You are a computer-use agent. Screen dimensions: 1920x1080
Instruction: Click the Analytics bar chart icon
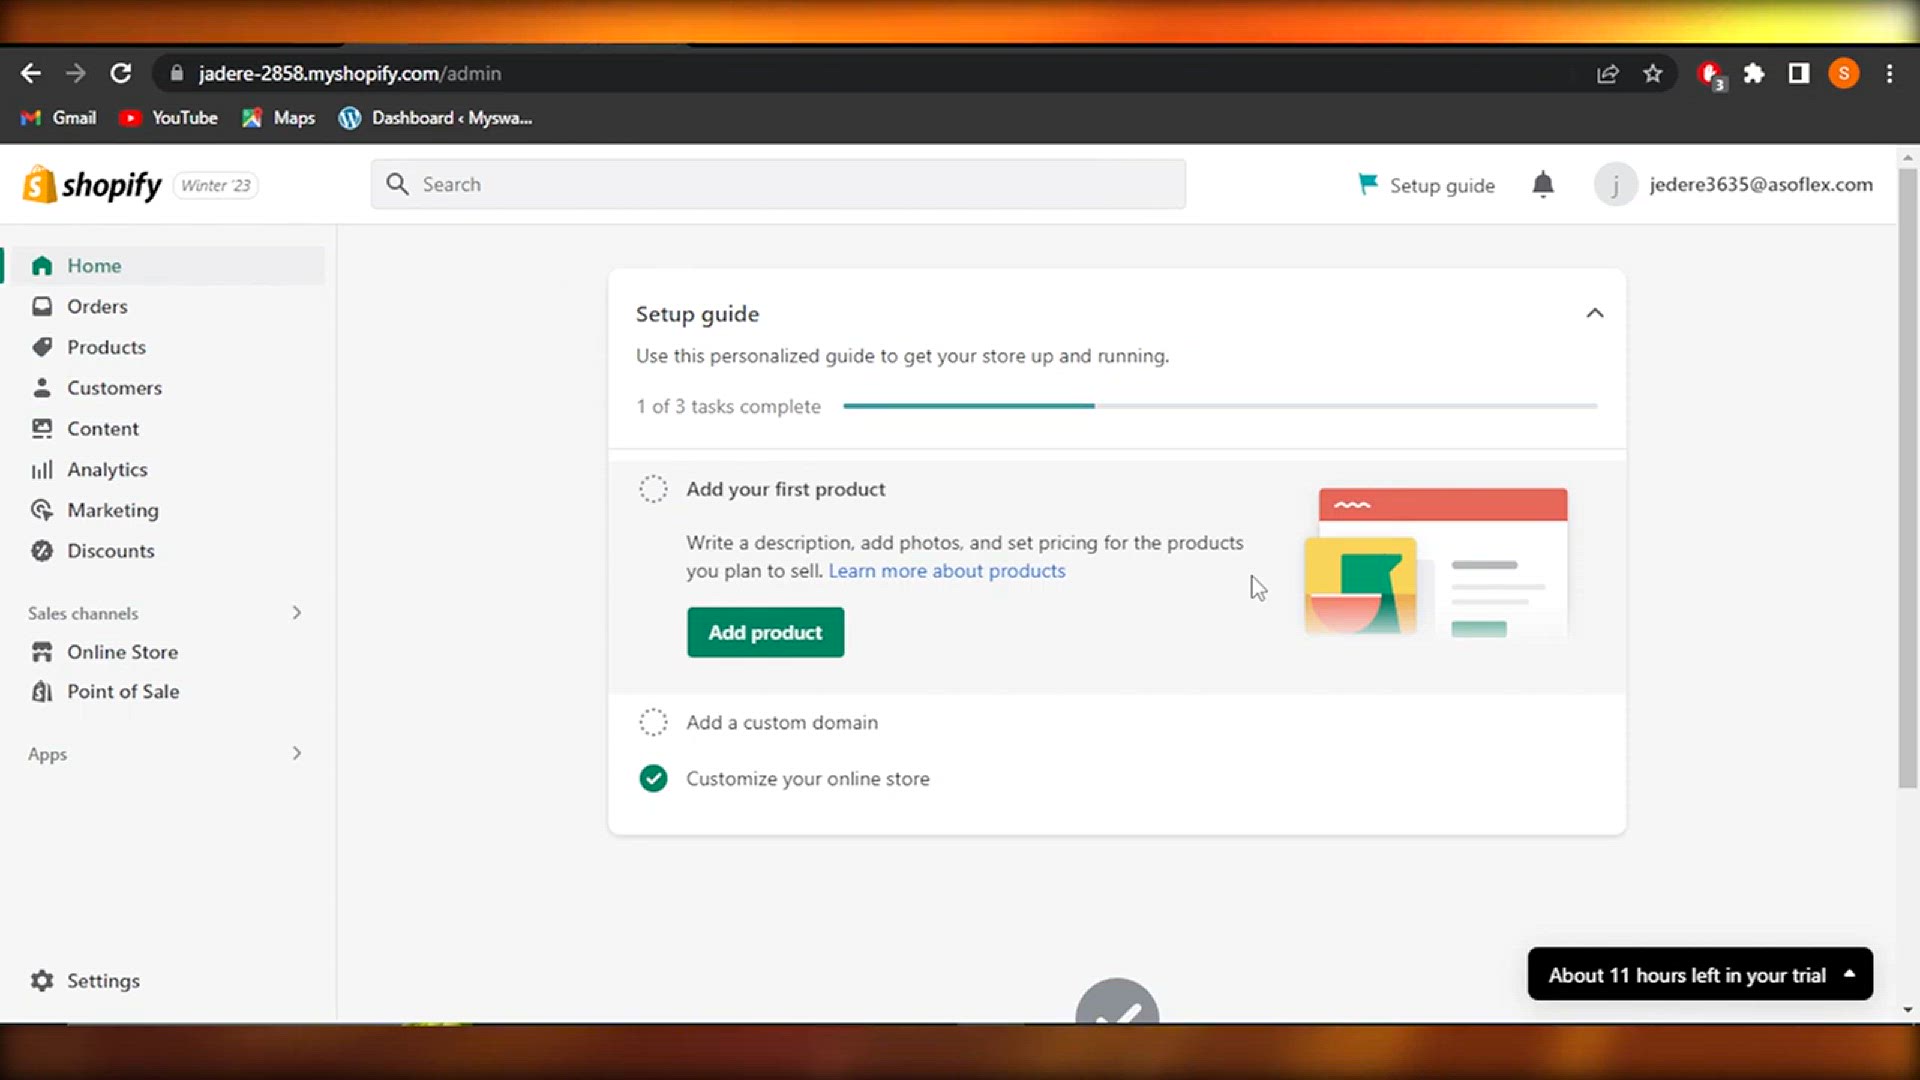click(x=41, y=469)
